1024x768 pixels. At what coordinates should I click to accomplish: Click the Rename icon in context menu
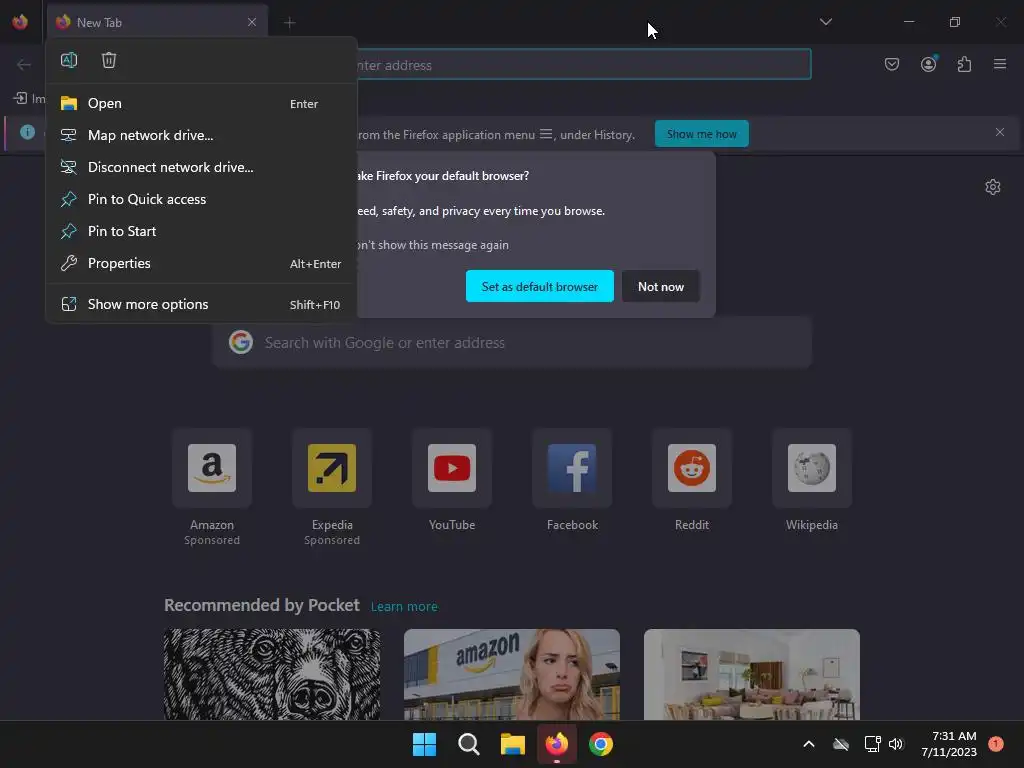click(x=69, y=60)
